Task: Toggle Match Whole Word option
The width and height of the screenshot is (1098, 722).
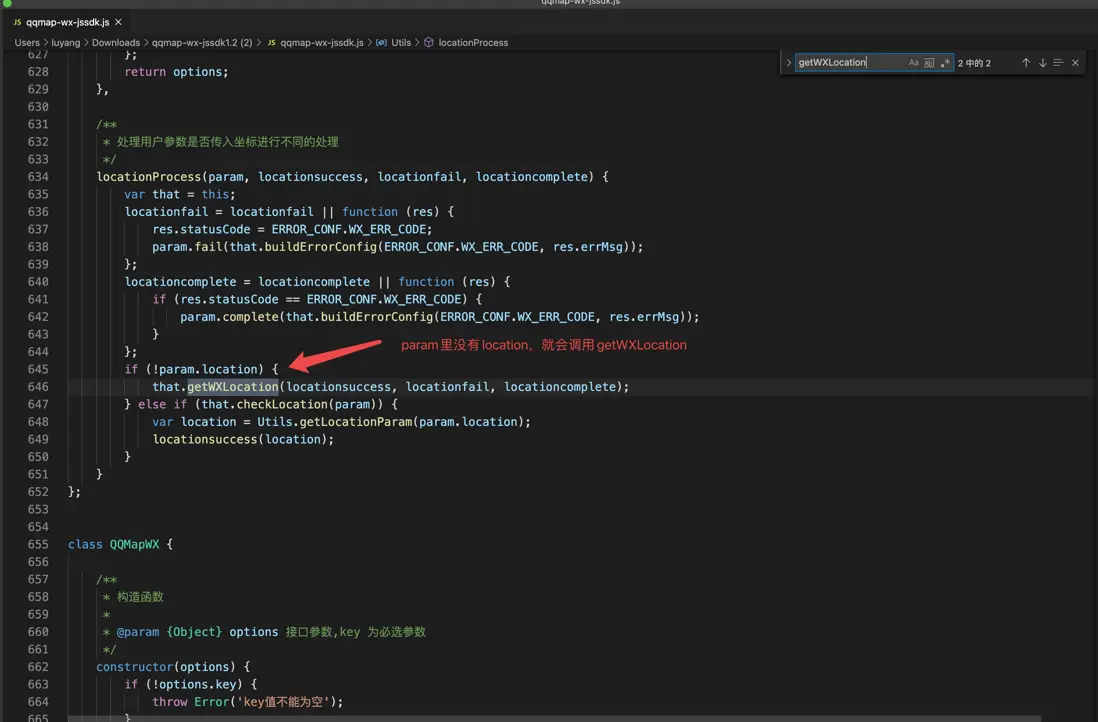Action: point(929,63)
